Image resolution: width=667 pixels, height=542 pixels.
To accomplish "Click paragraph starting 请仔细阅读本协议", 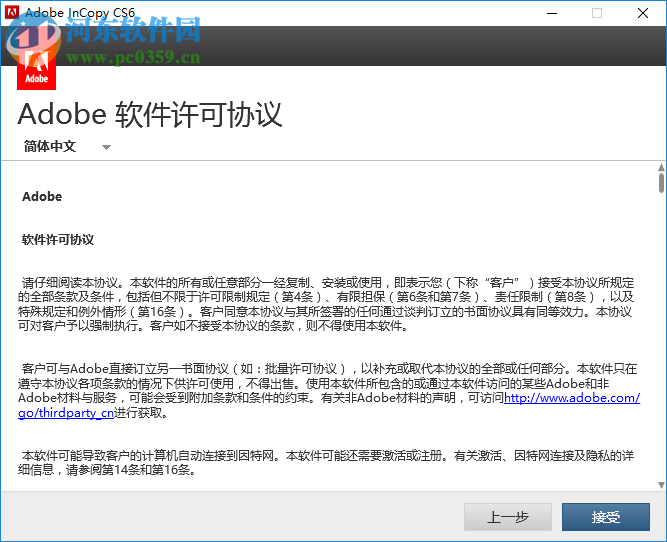I will tap(326, 304).
